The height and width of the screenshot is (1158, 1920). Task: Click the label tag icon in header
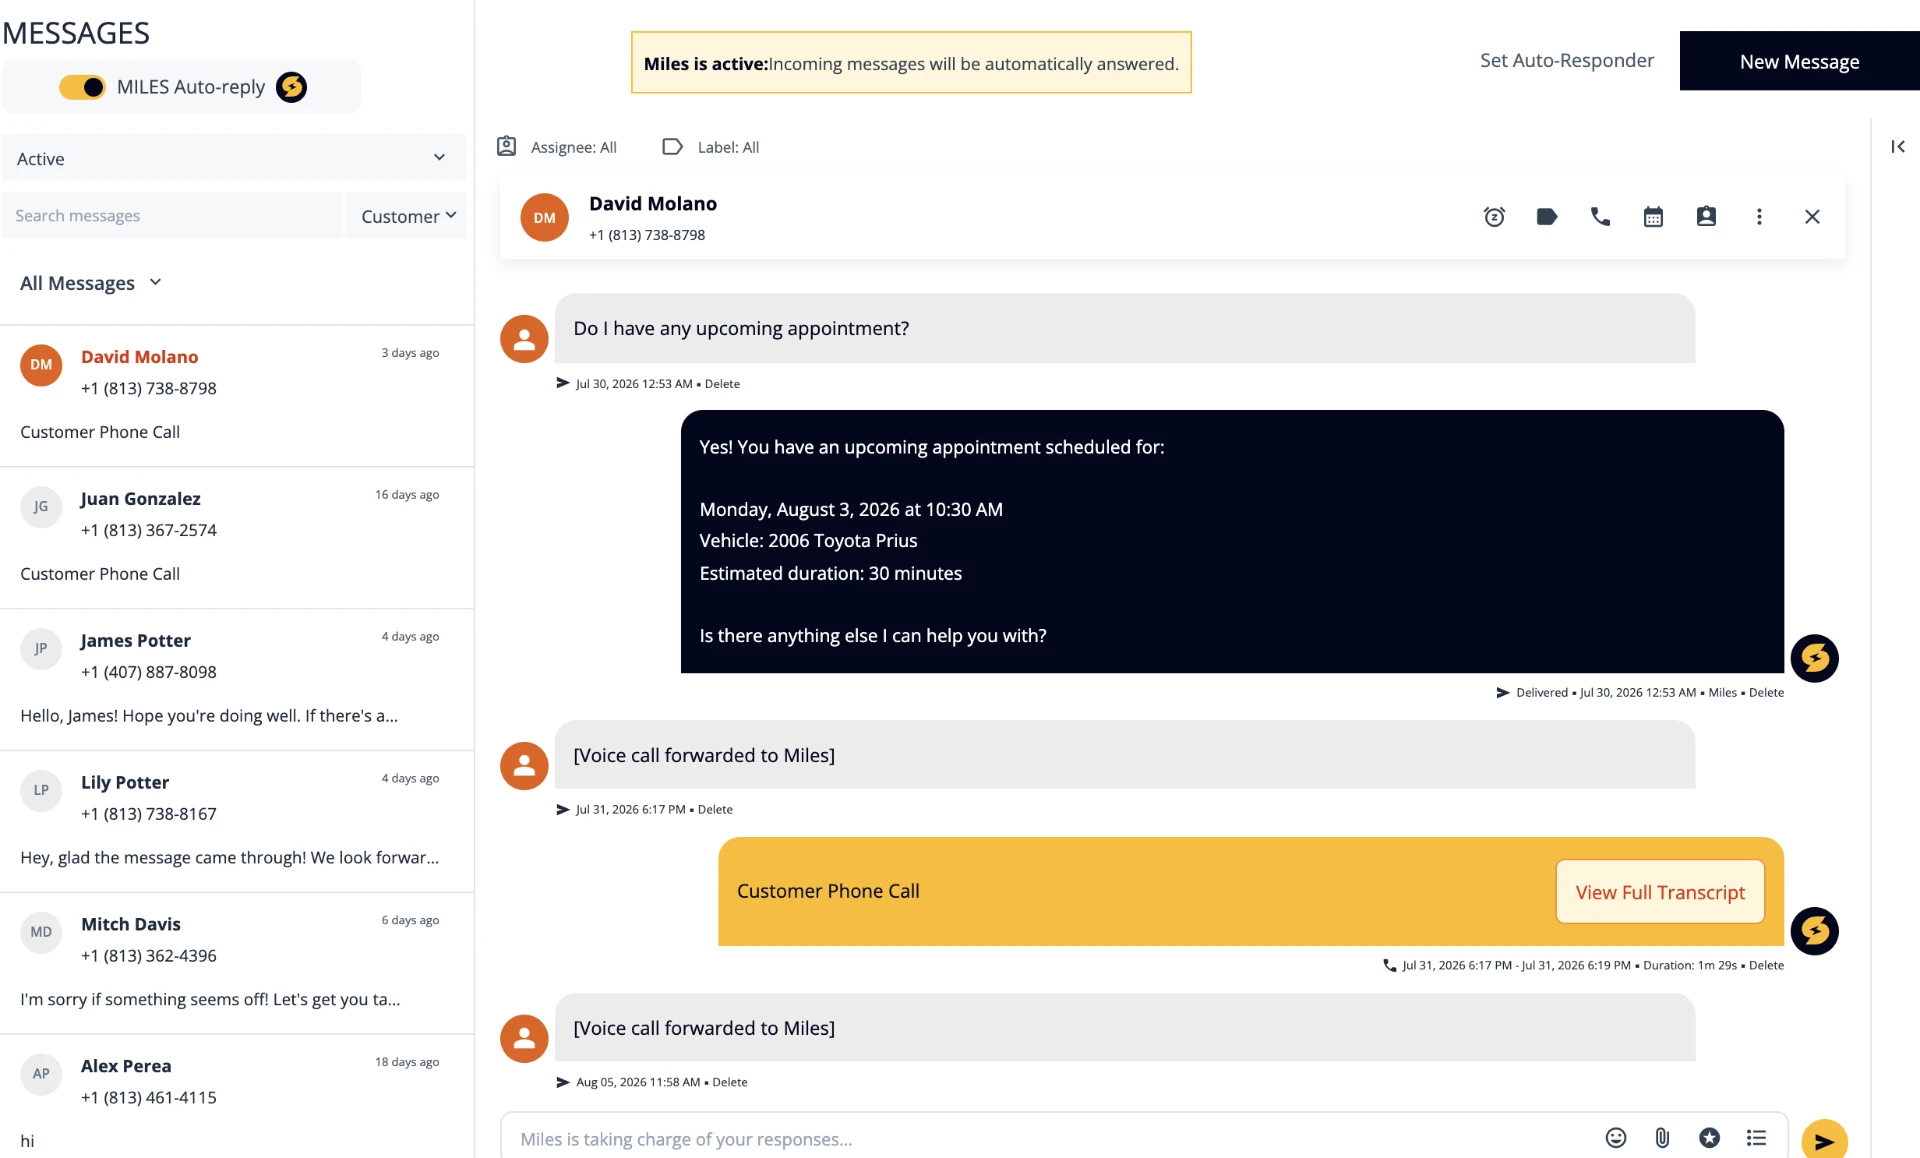coord(1547,217)
